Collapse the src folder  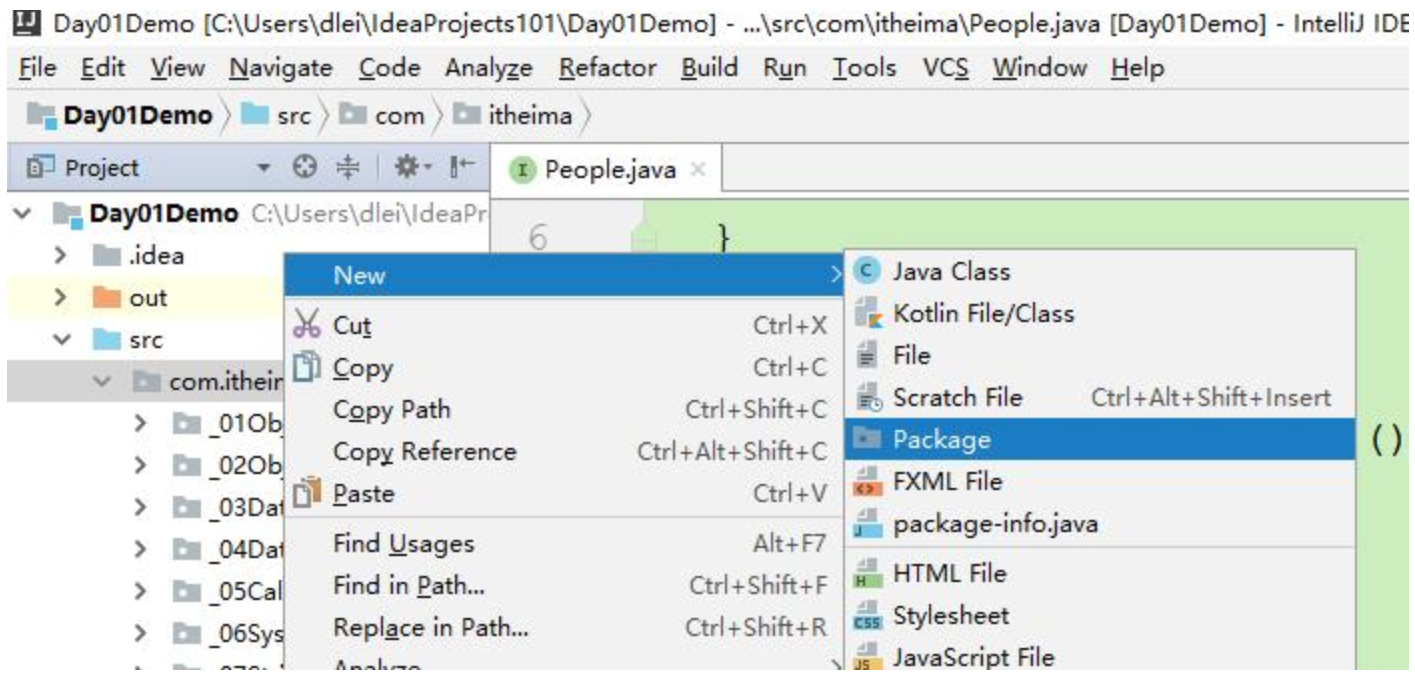point(62,340)
